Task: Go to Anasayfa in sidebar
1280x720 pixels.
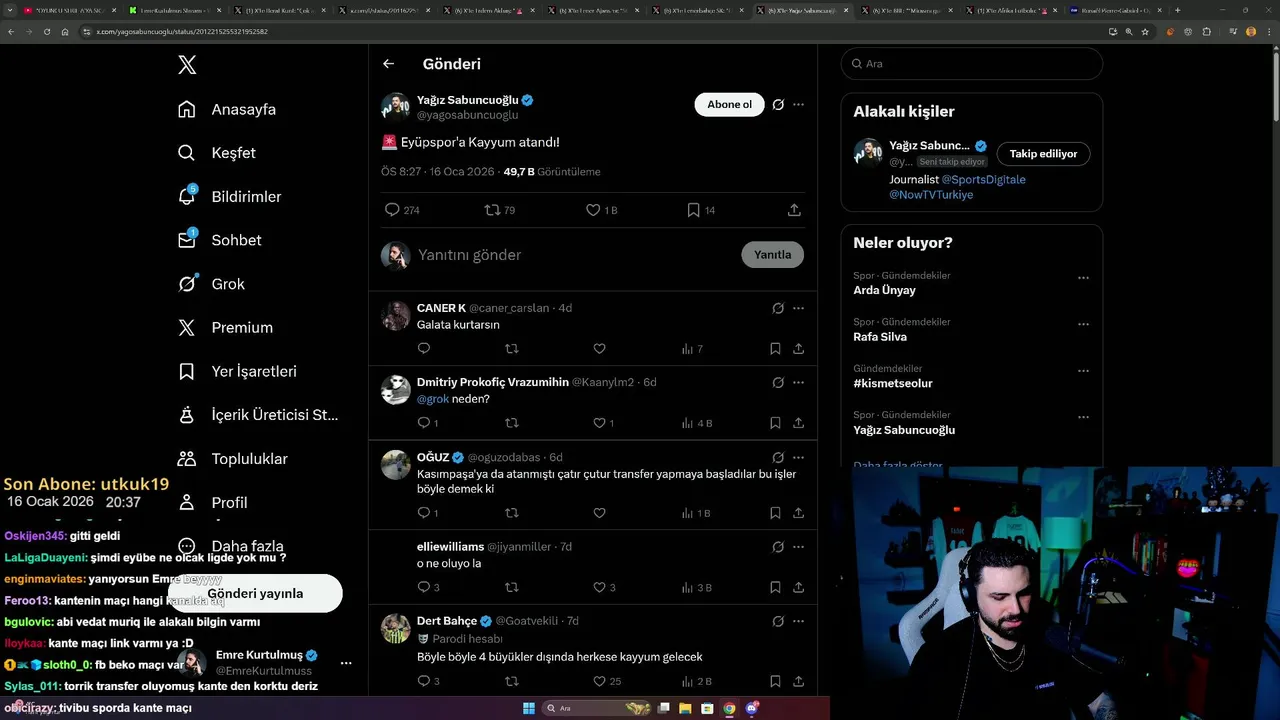Action: pyautogui.click(x=227, y=109)
